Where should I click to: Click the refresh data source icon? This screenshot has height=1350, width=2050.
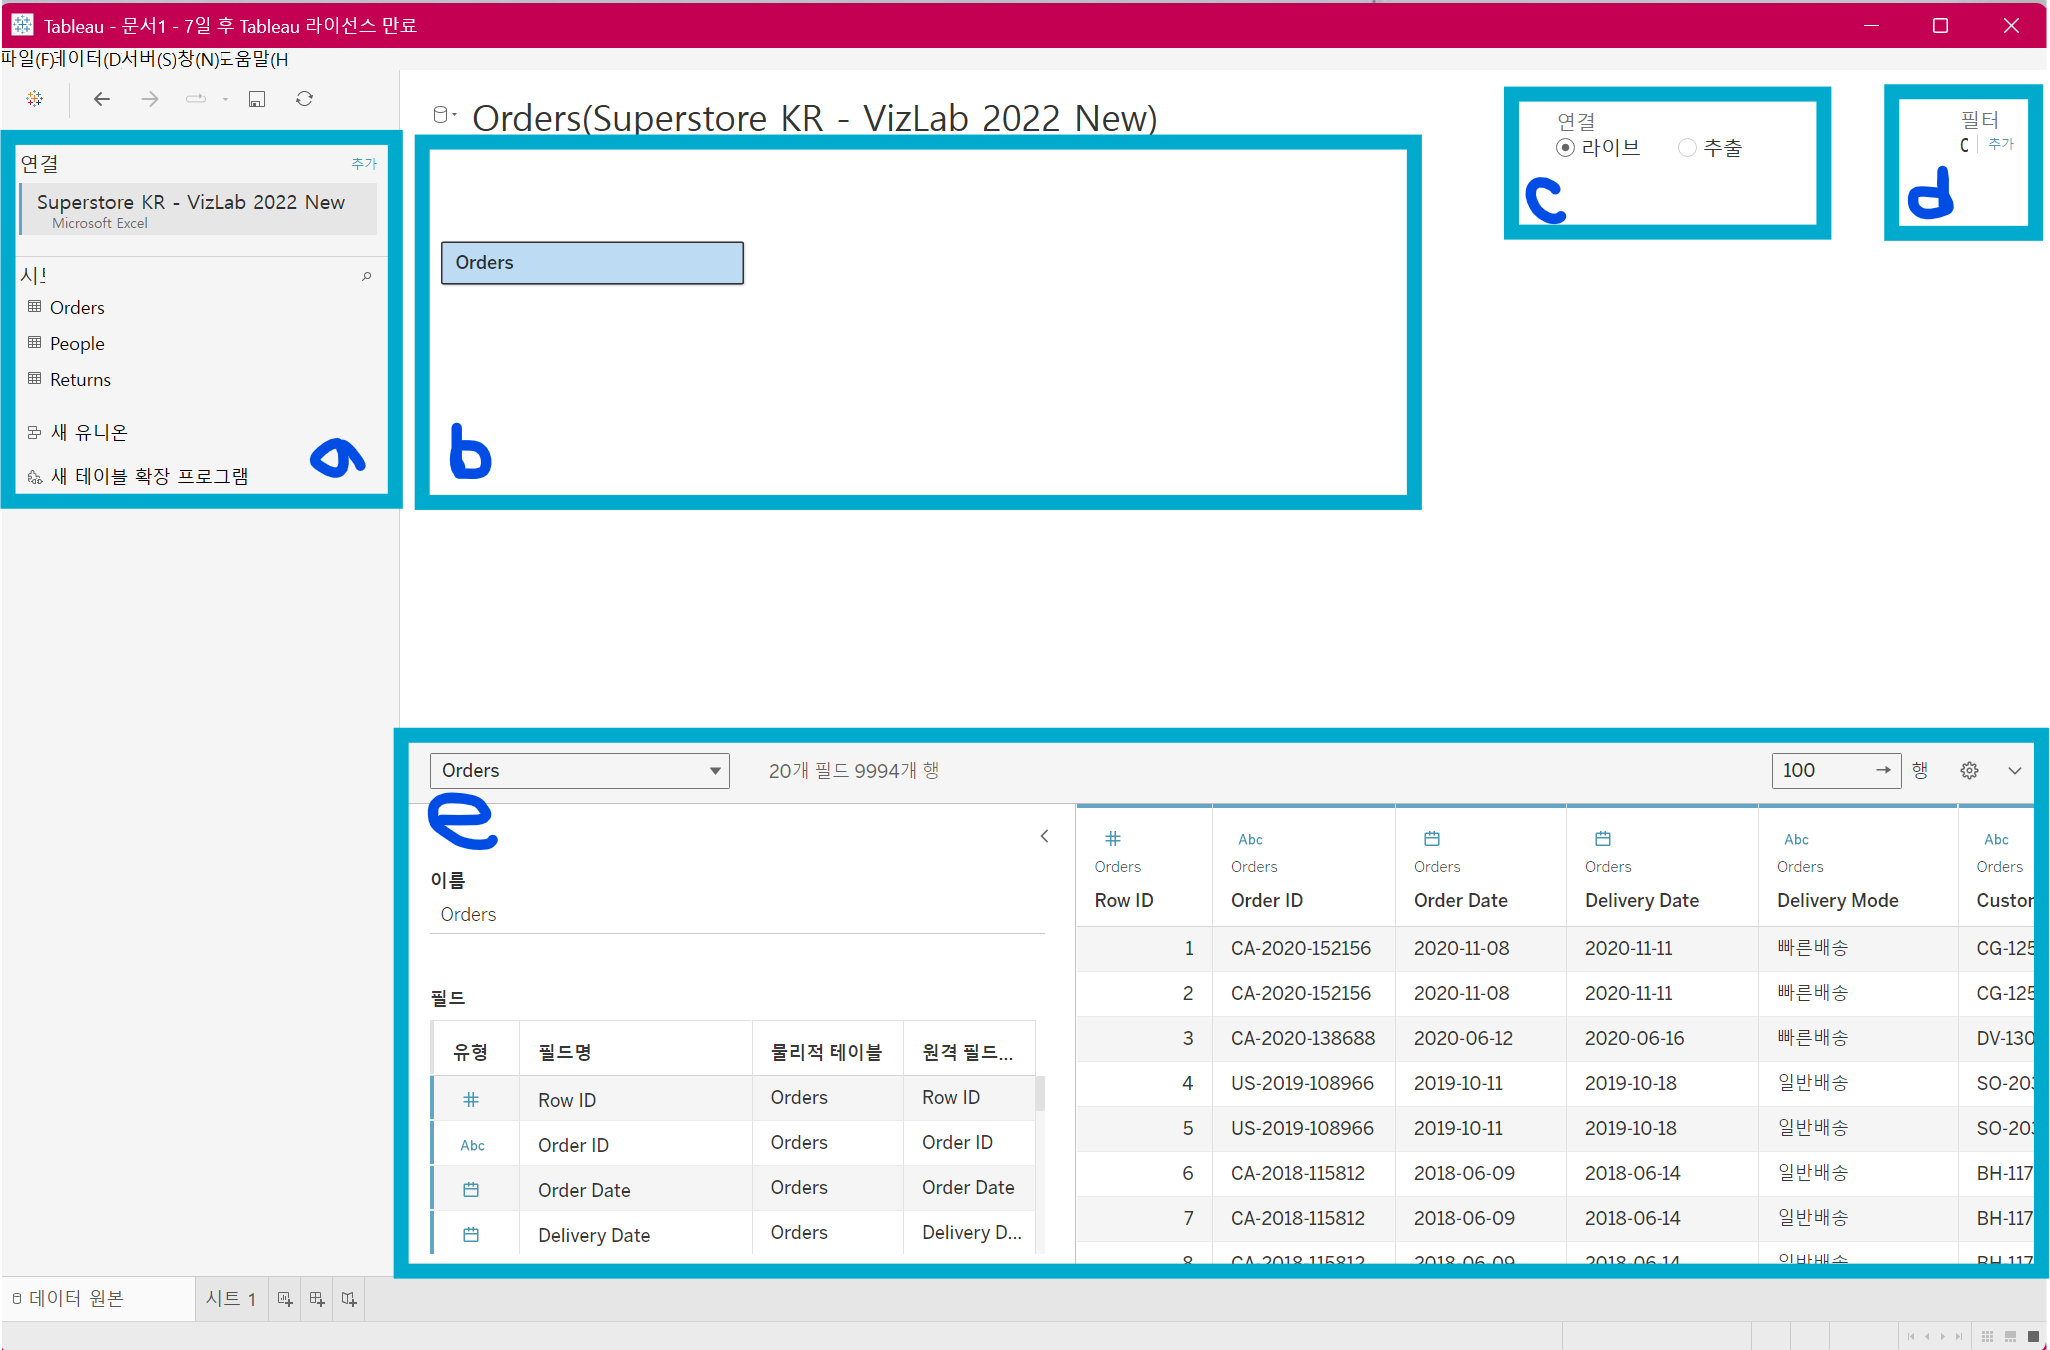click(305, 98)
